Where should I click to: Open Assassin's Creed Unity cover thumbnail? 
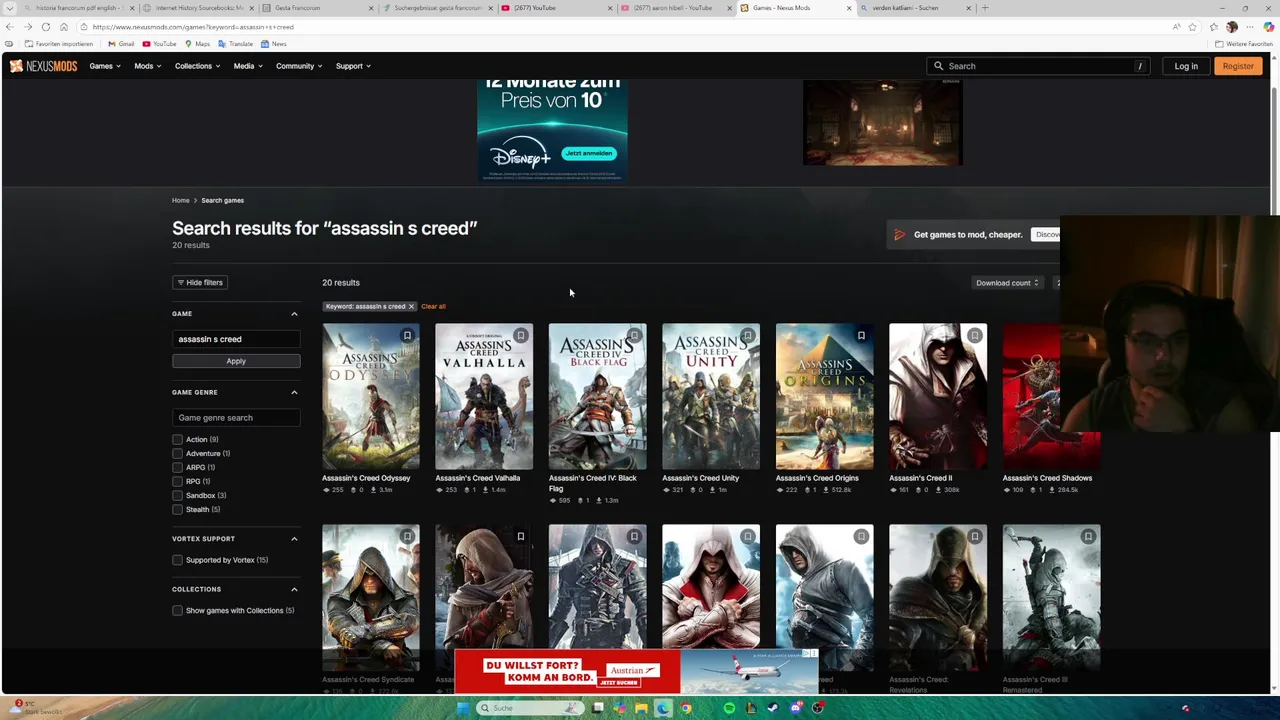tap(711, 397)
